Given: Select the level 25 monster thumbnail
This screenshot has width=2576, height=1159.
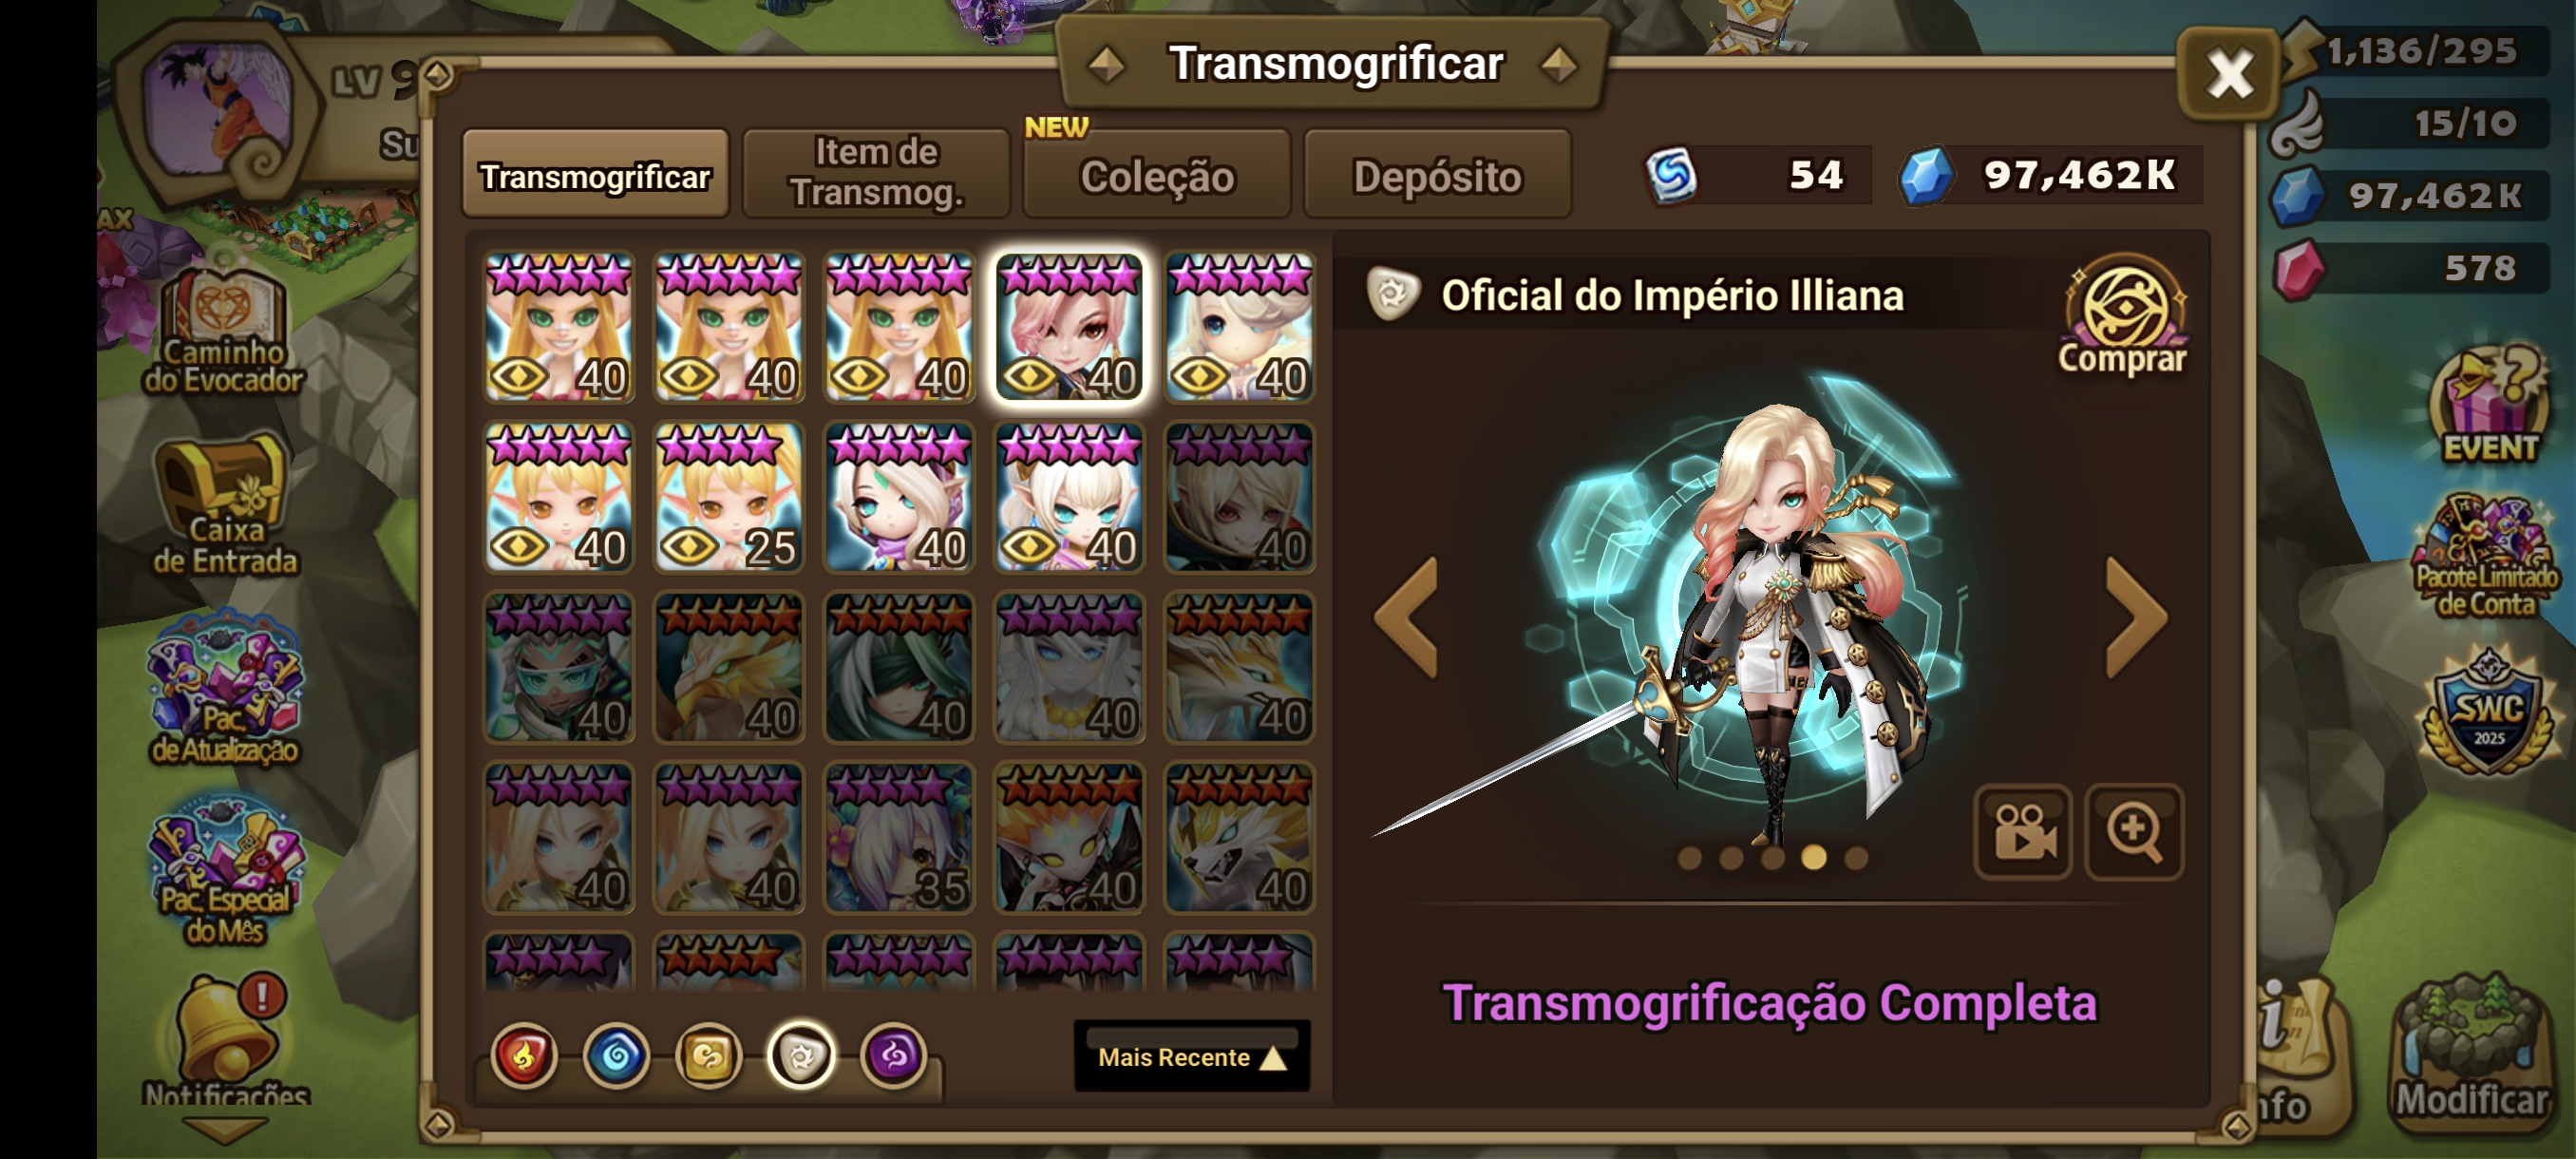Looking at the screenshot, I should (x=729, y=498).
